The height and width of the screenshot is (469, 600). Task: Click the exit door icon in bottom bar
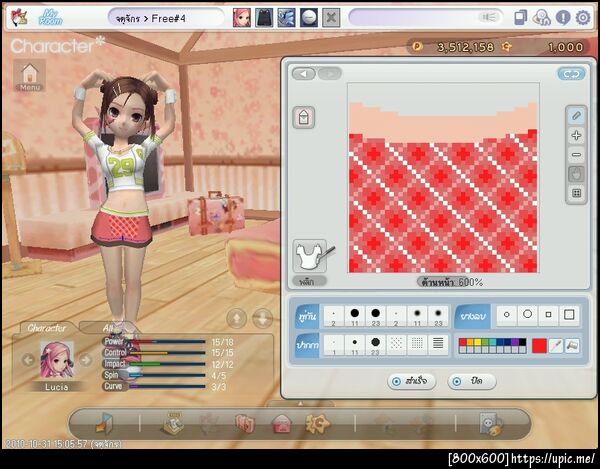(x=104, y=424)
